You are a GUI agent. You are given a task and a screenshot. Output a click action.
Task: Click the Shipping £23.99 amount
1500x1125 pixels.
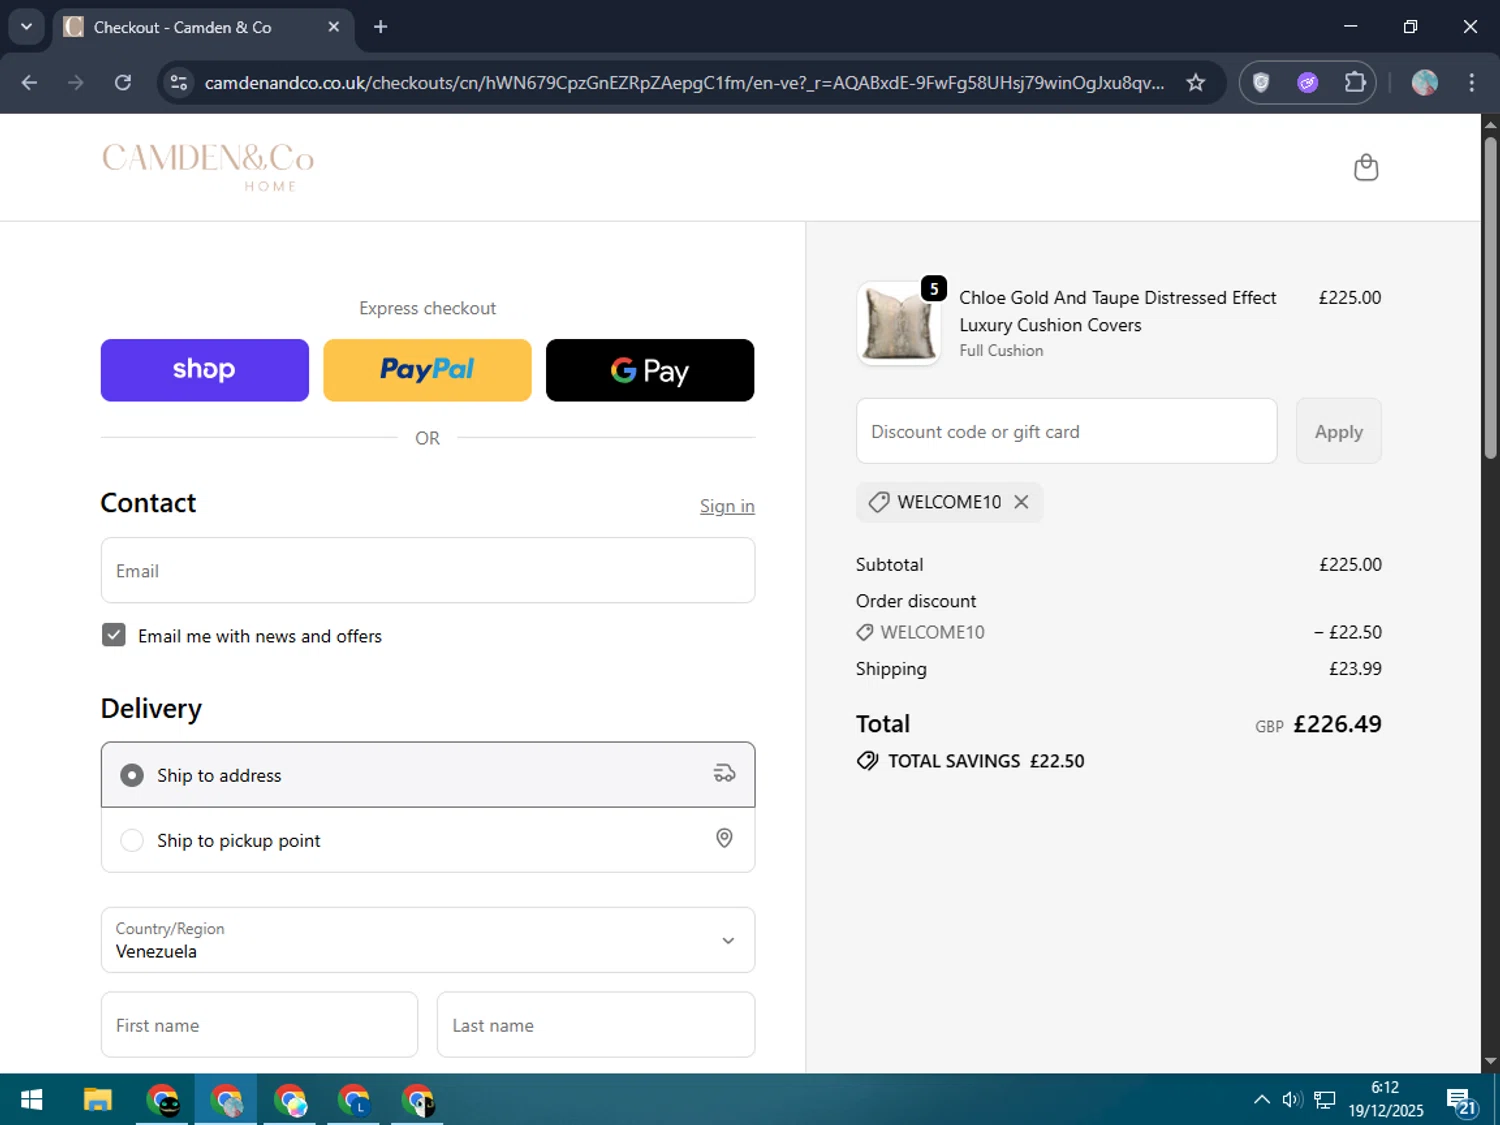1354,668
